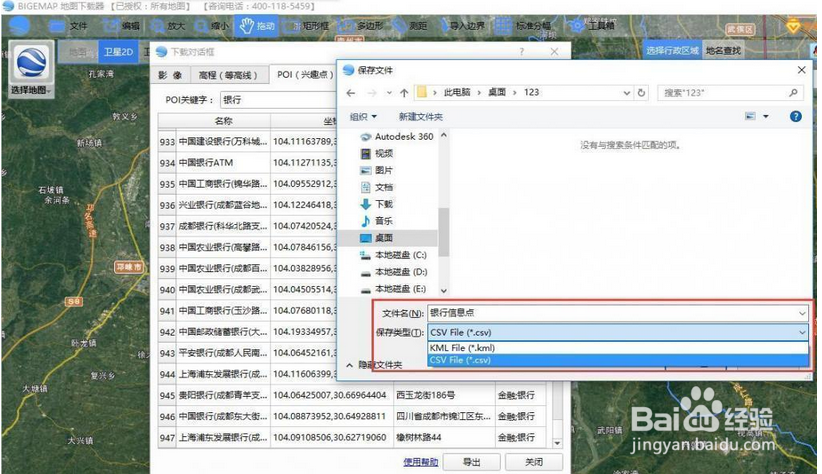This screenshot has height=474, width=822.
Task: Open the 组织 menu dropdown
Action: (x=363, y=116)
